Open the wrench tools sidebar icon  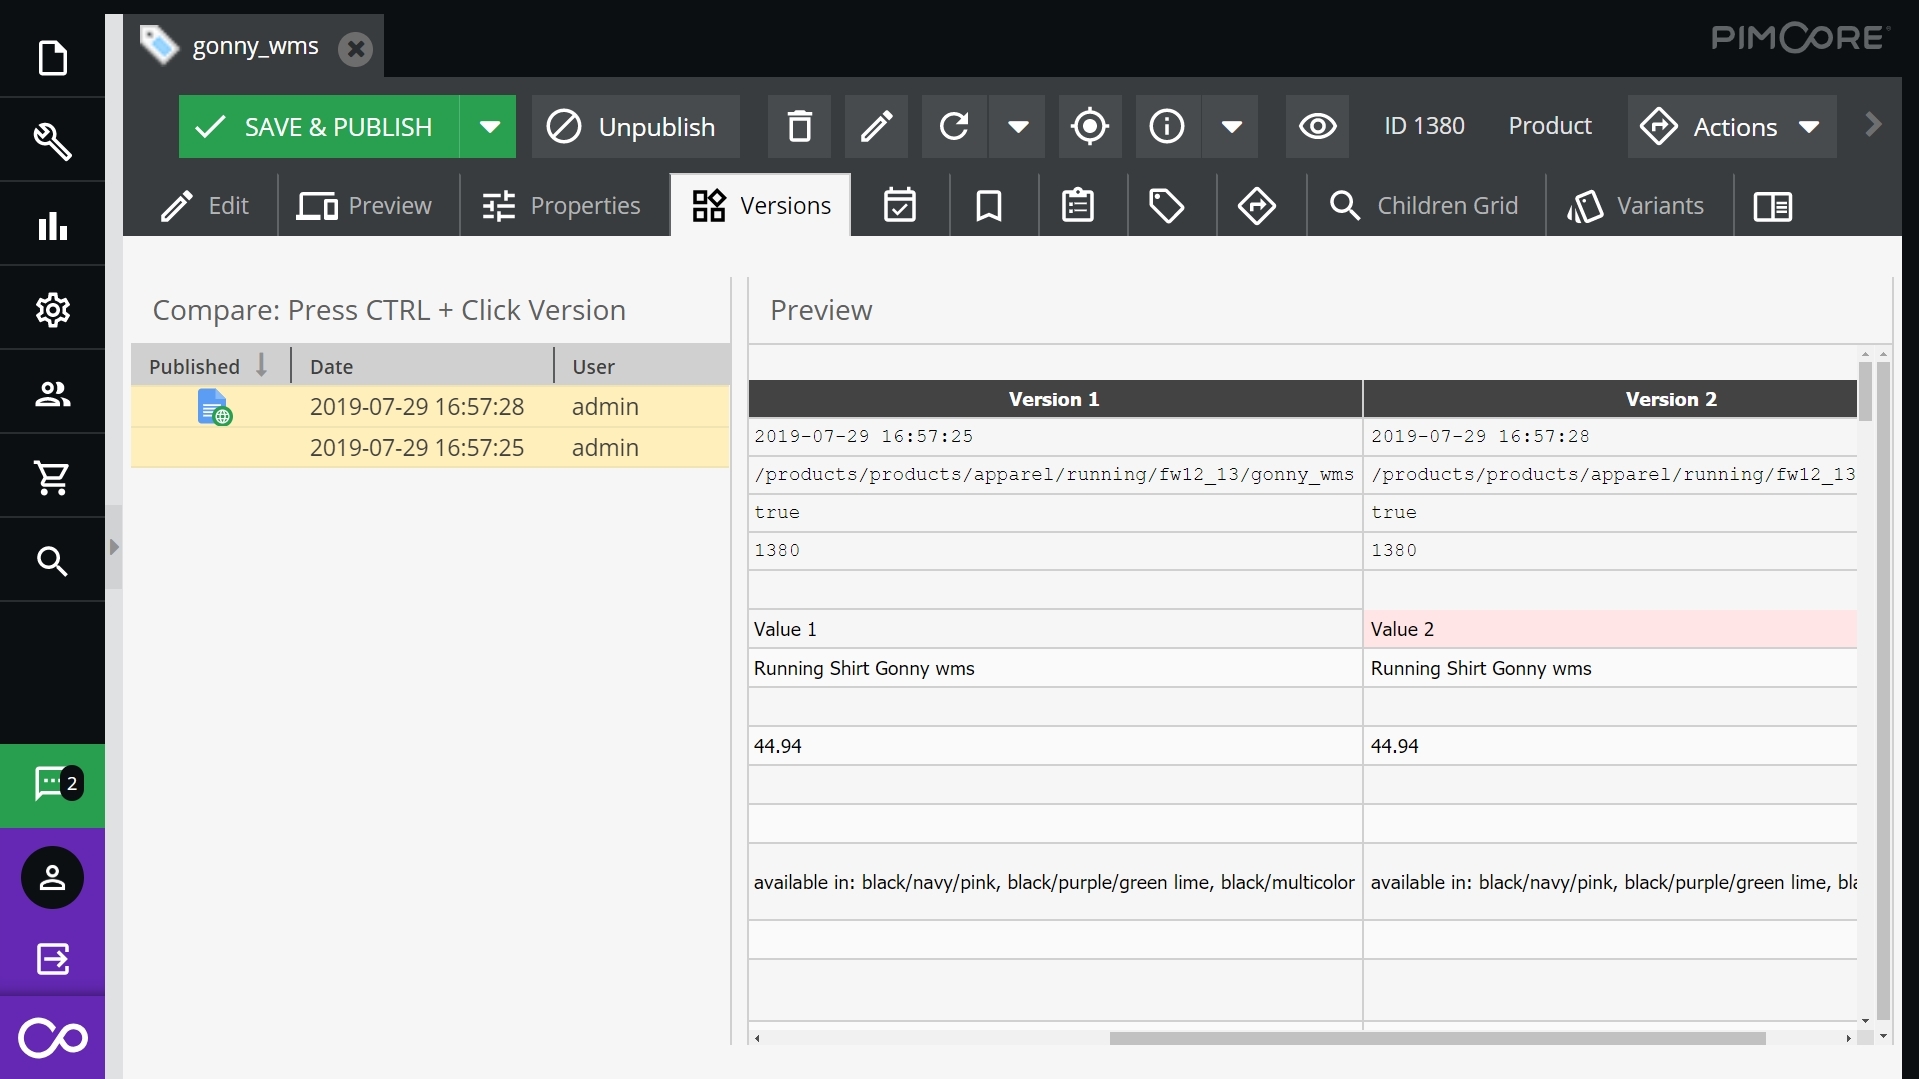click(x=52, y=141)
